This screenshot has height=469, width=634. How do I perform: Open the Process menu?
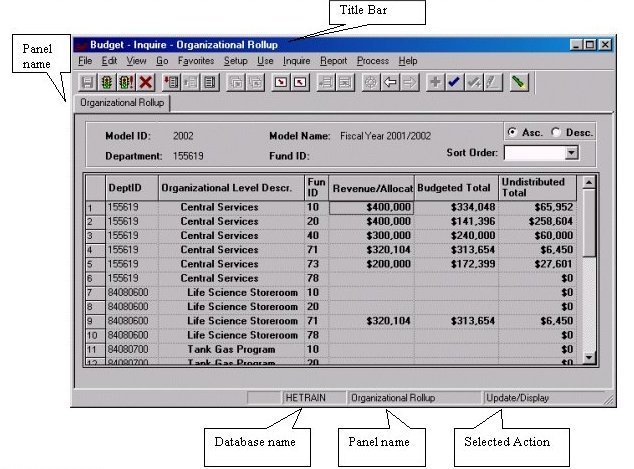[x=372, y=61]
